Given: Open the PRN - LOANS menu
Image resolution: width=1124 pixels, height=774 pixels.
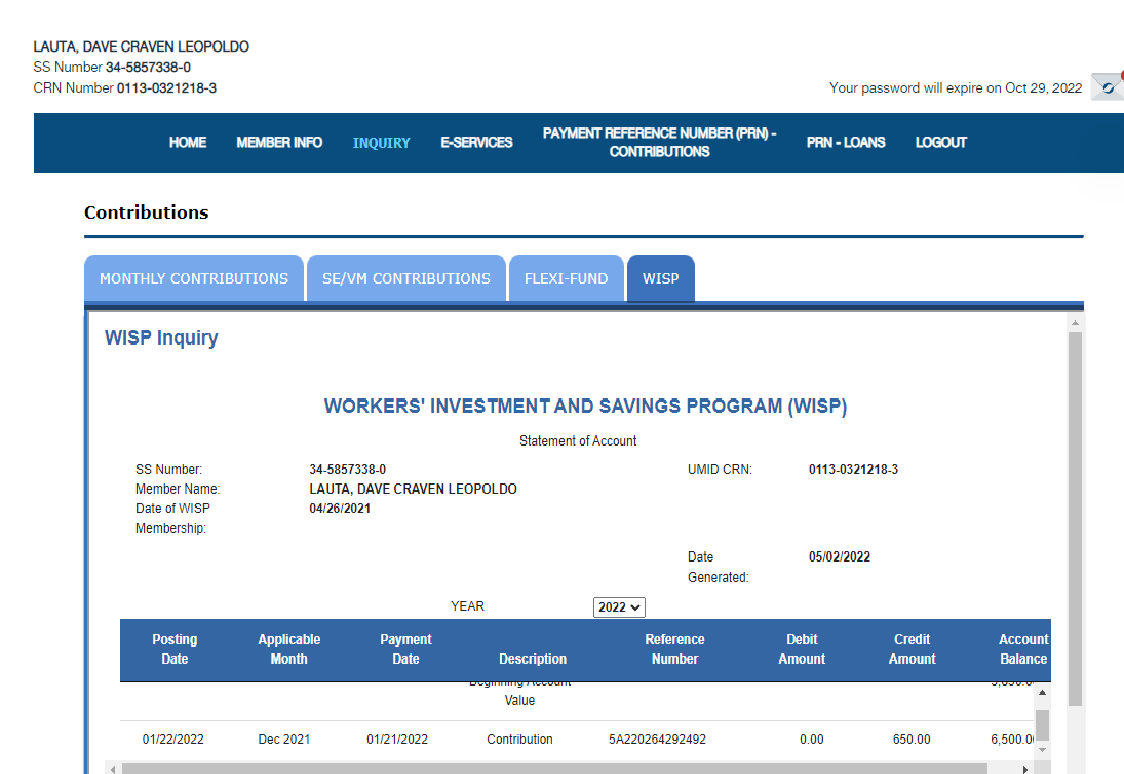Looking at the screenshot, I should click(x=845, y=143).
